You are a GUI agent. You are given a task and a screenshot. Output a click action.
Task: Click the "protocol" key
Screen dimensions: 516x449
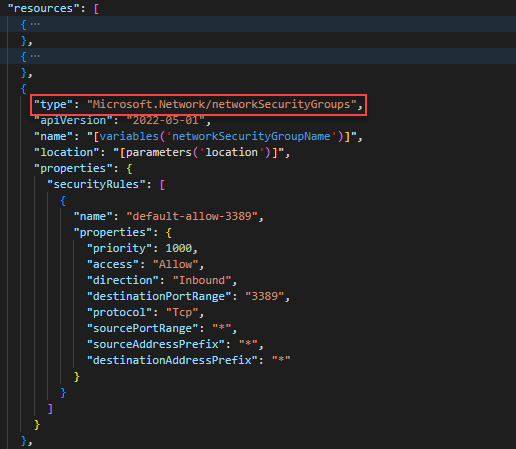point(119,312)
